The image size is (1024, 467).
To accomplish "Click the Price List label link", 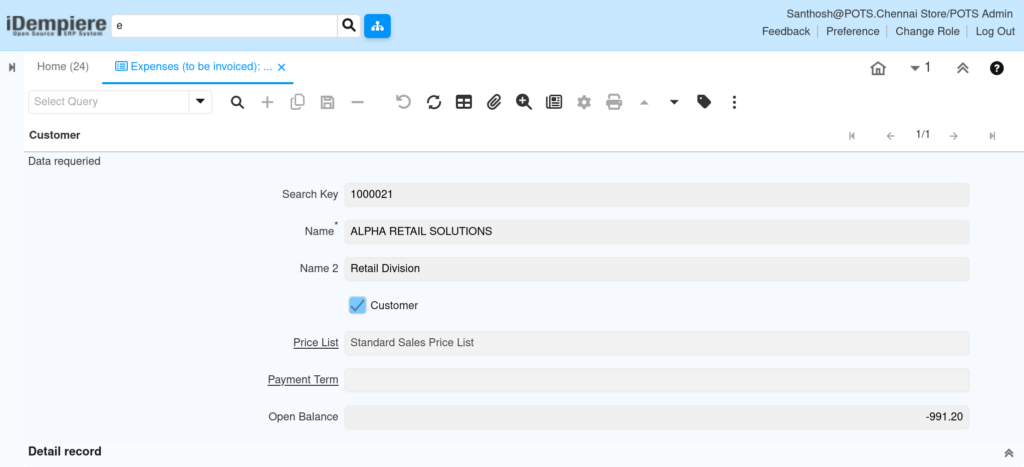I will click(316, 342).
